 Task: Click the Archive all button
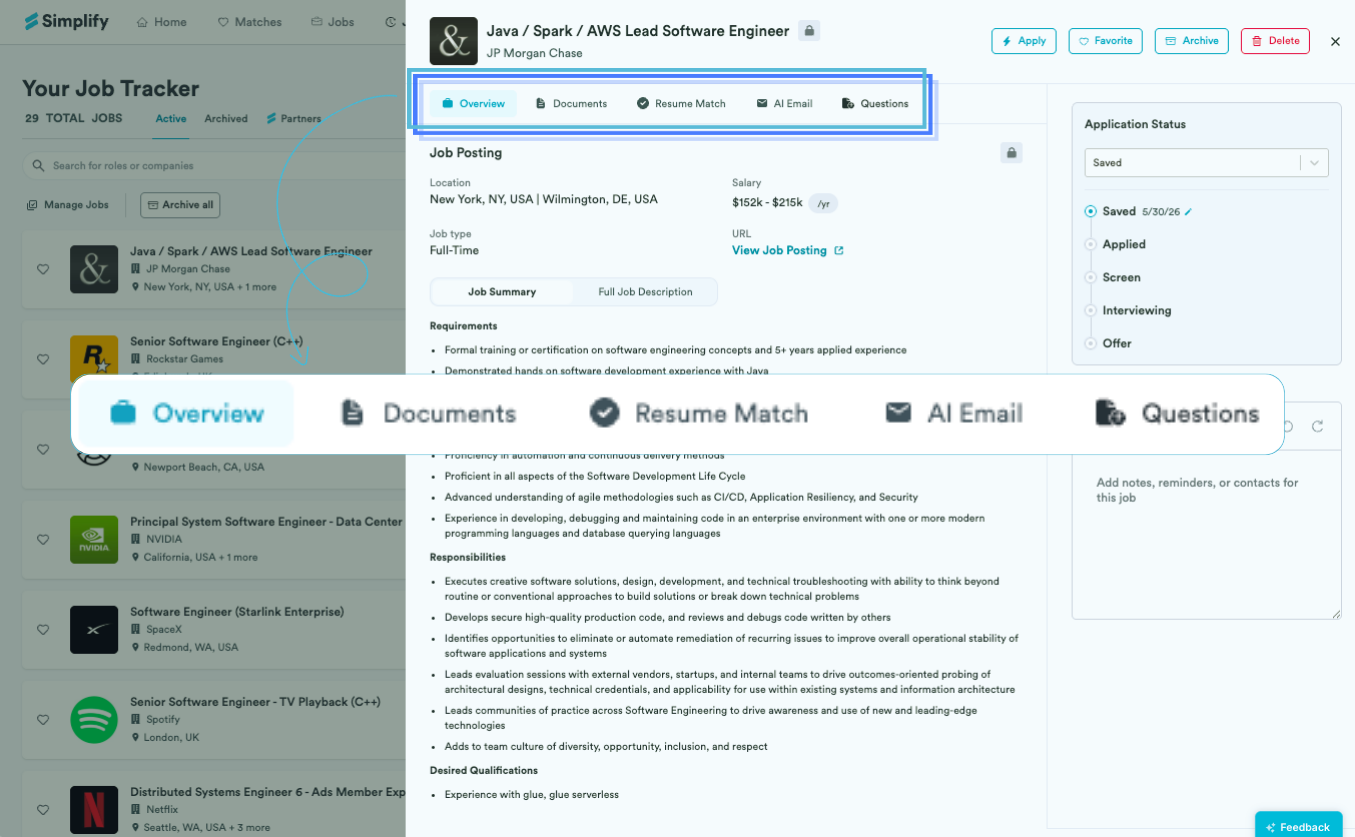[x=180, y=205]
